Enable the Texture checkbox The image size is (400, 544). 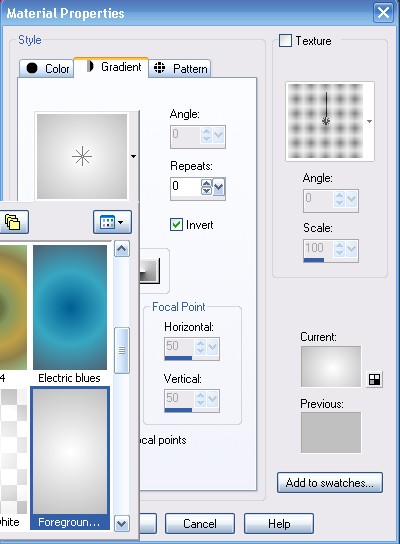coord(285,41)
